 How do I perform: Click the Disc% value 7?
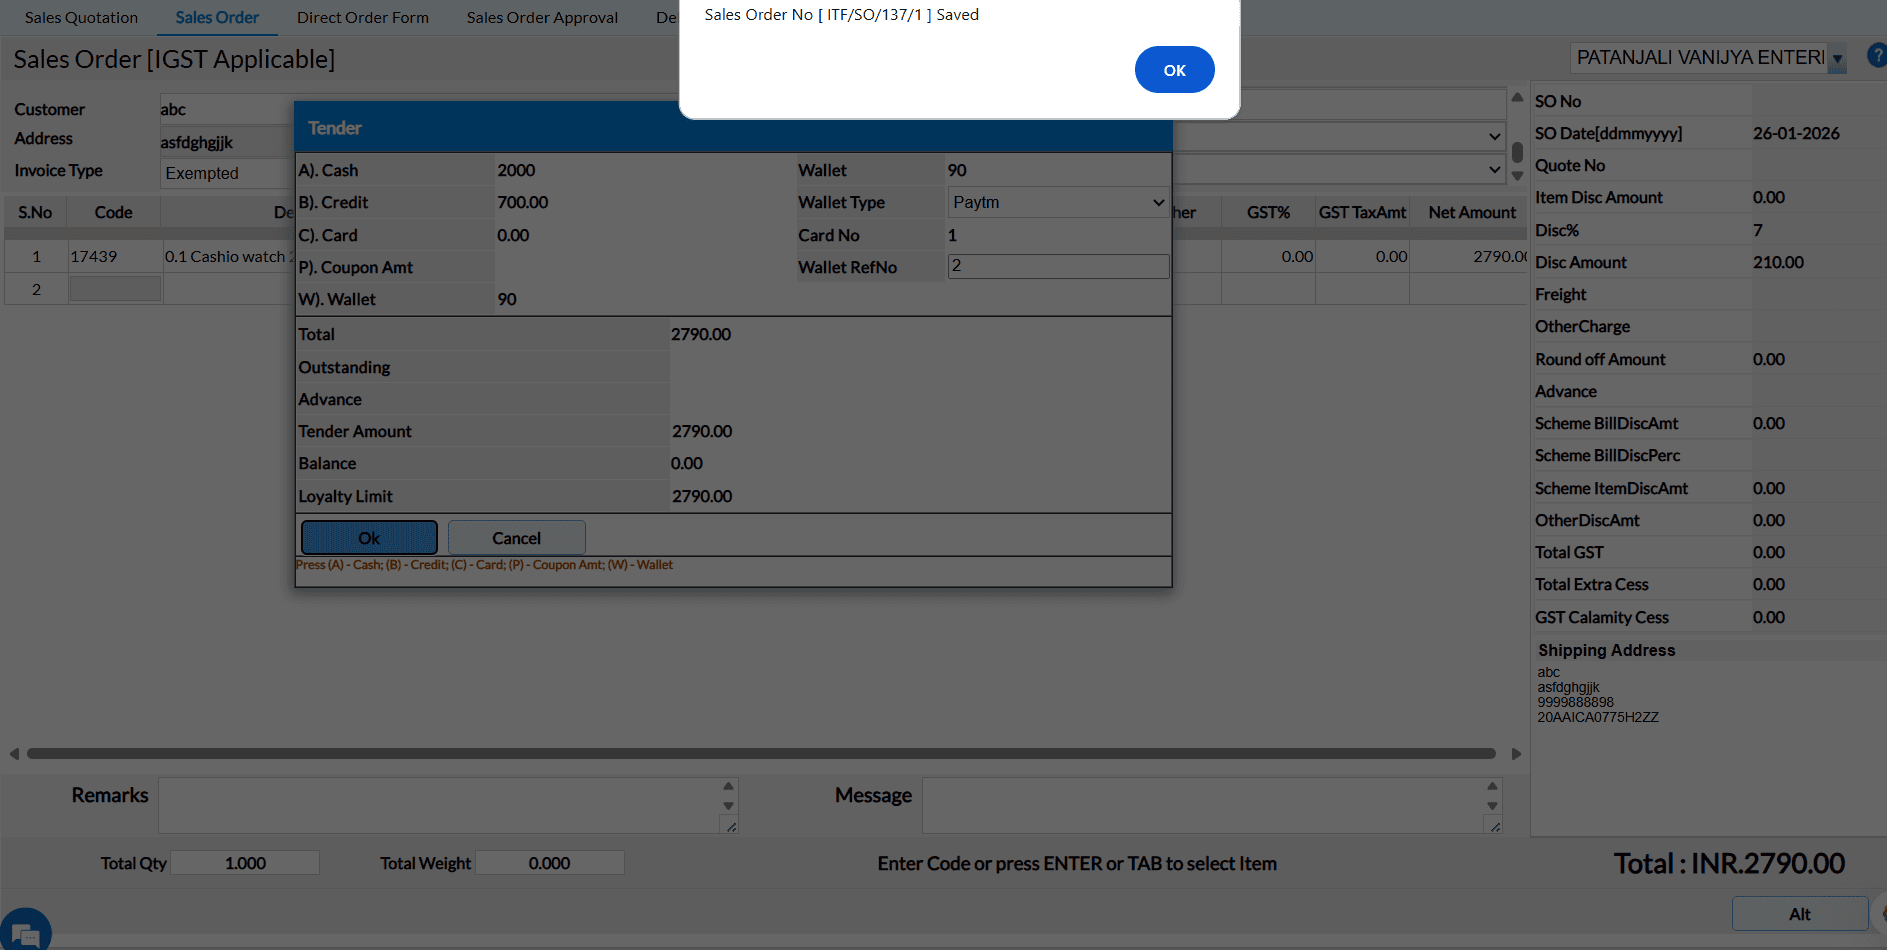[x=1758, y=230]
